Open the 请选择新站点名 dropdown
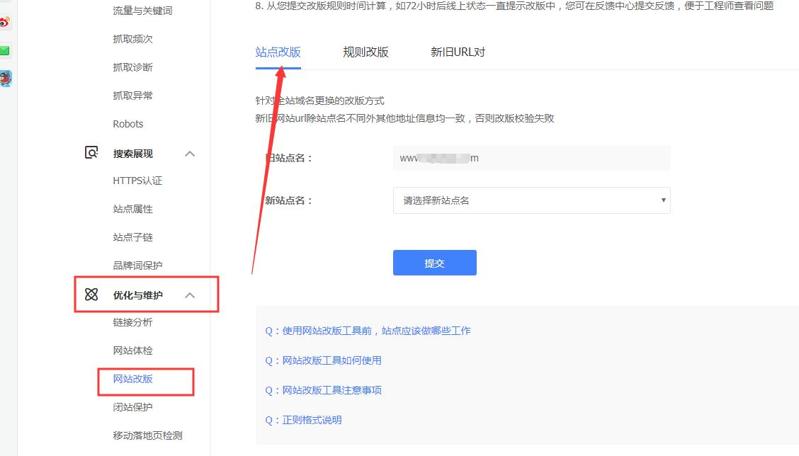Image resolution: width=799 pixels, height=456 pixels. [x=531, y=200]
